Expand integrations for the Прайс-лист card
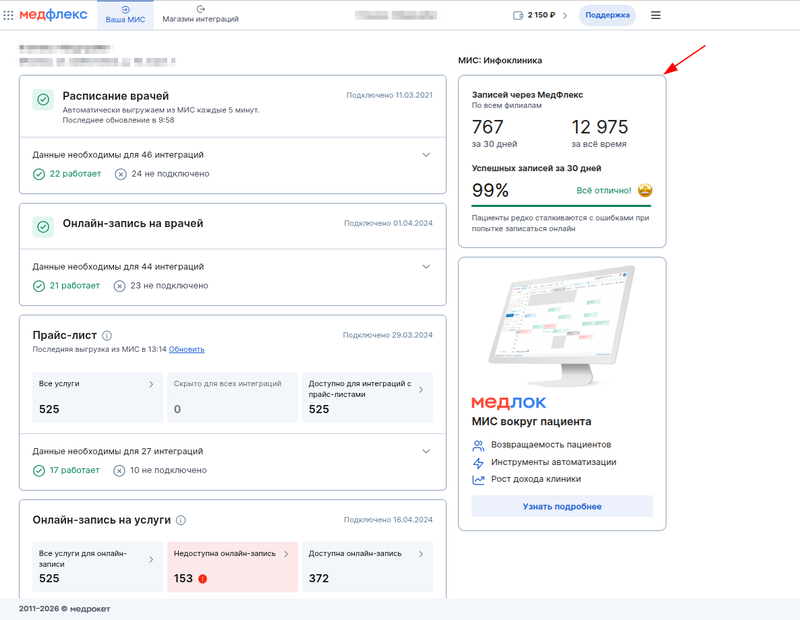 [x=426, y=451]
